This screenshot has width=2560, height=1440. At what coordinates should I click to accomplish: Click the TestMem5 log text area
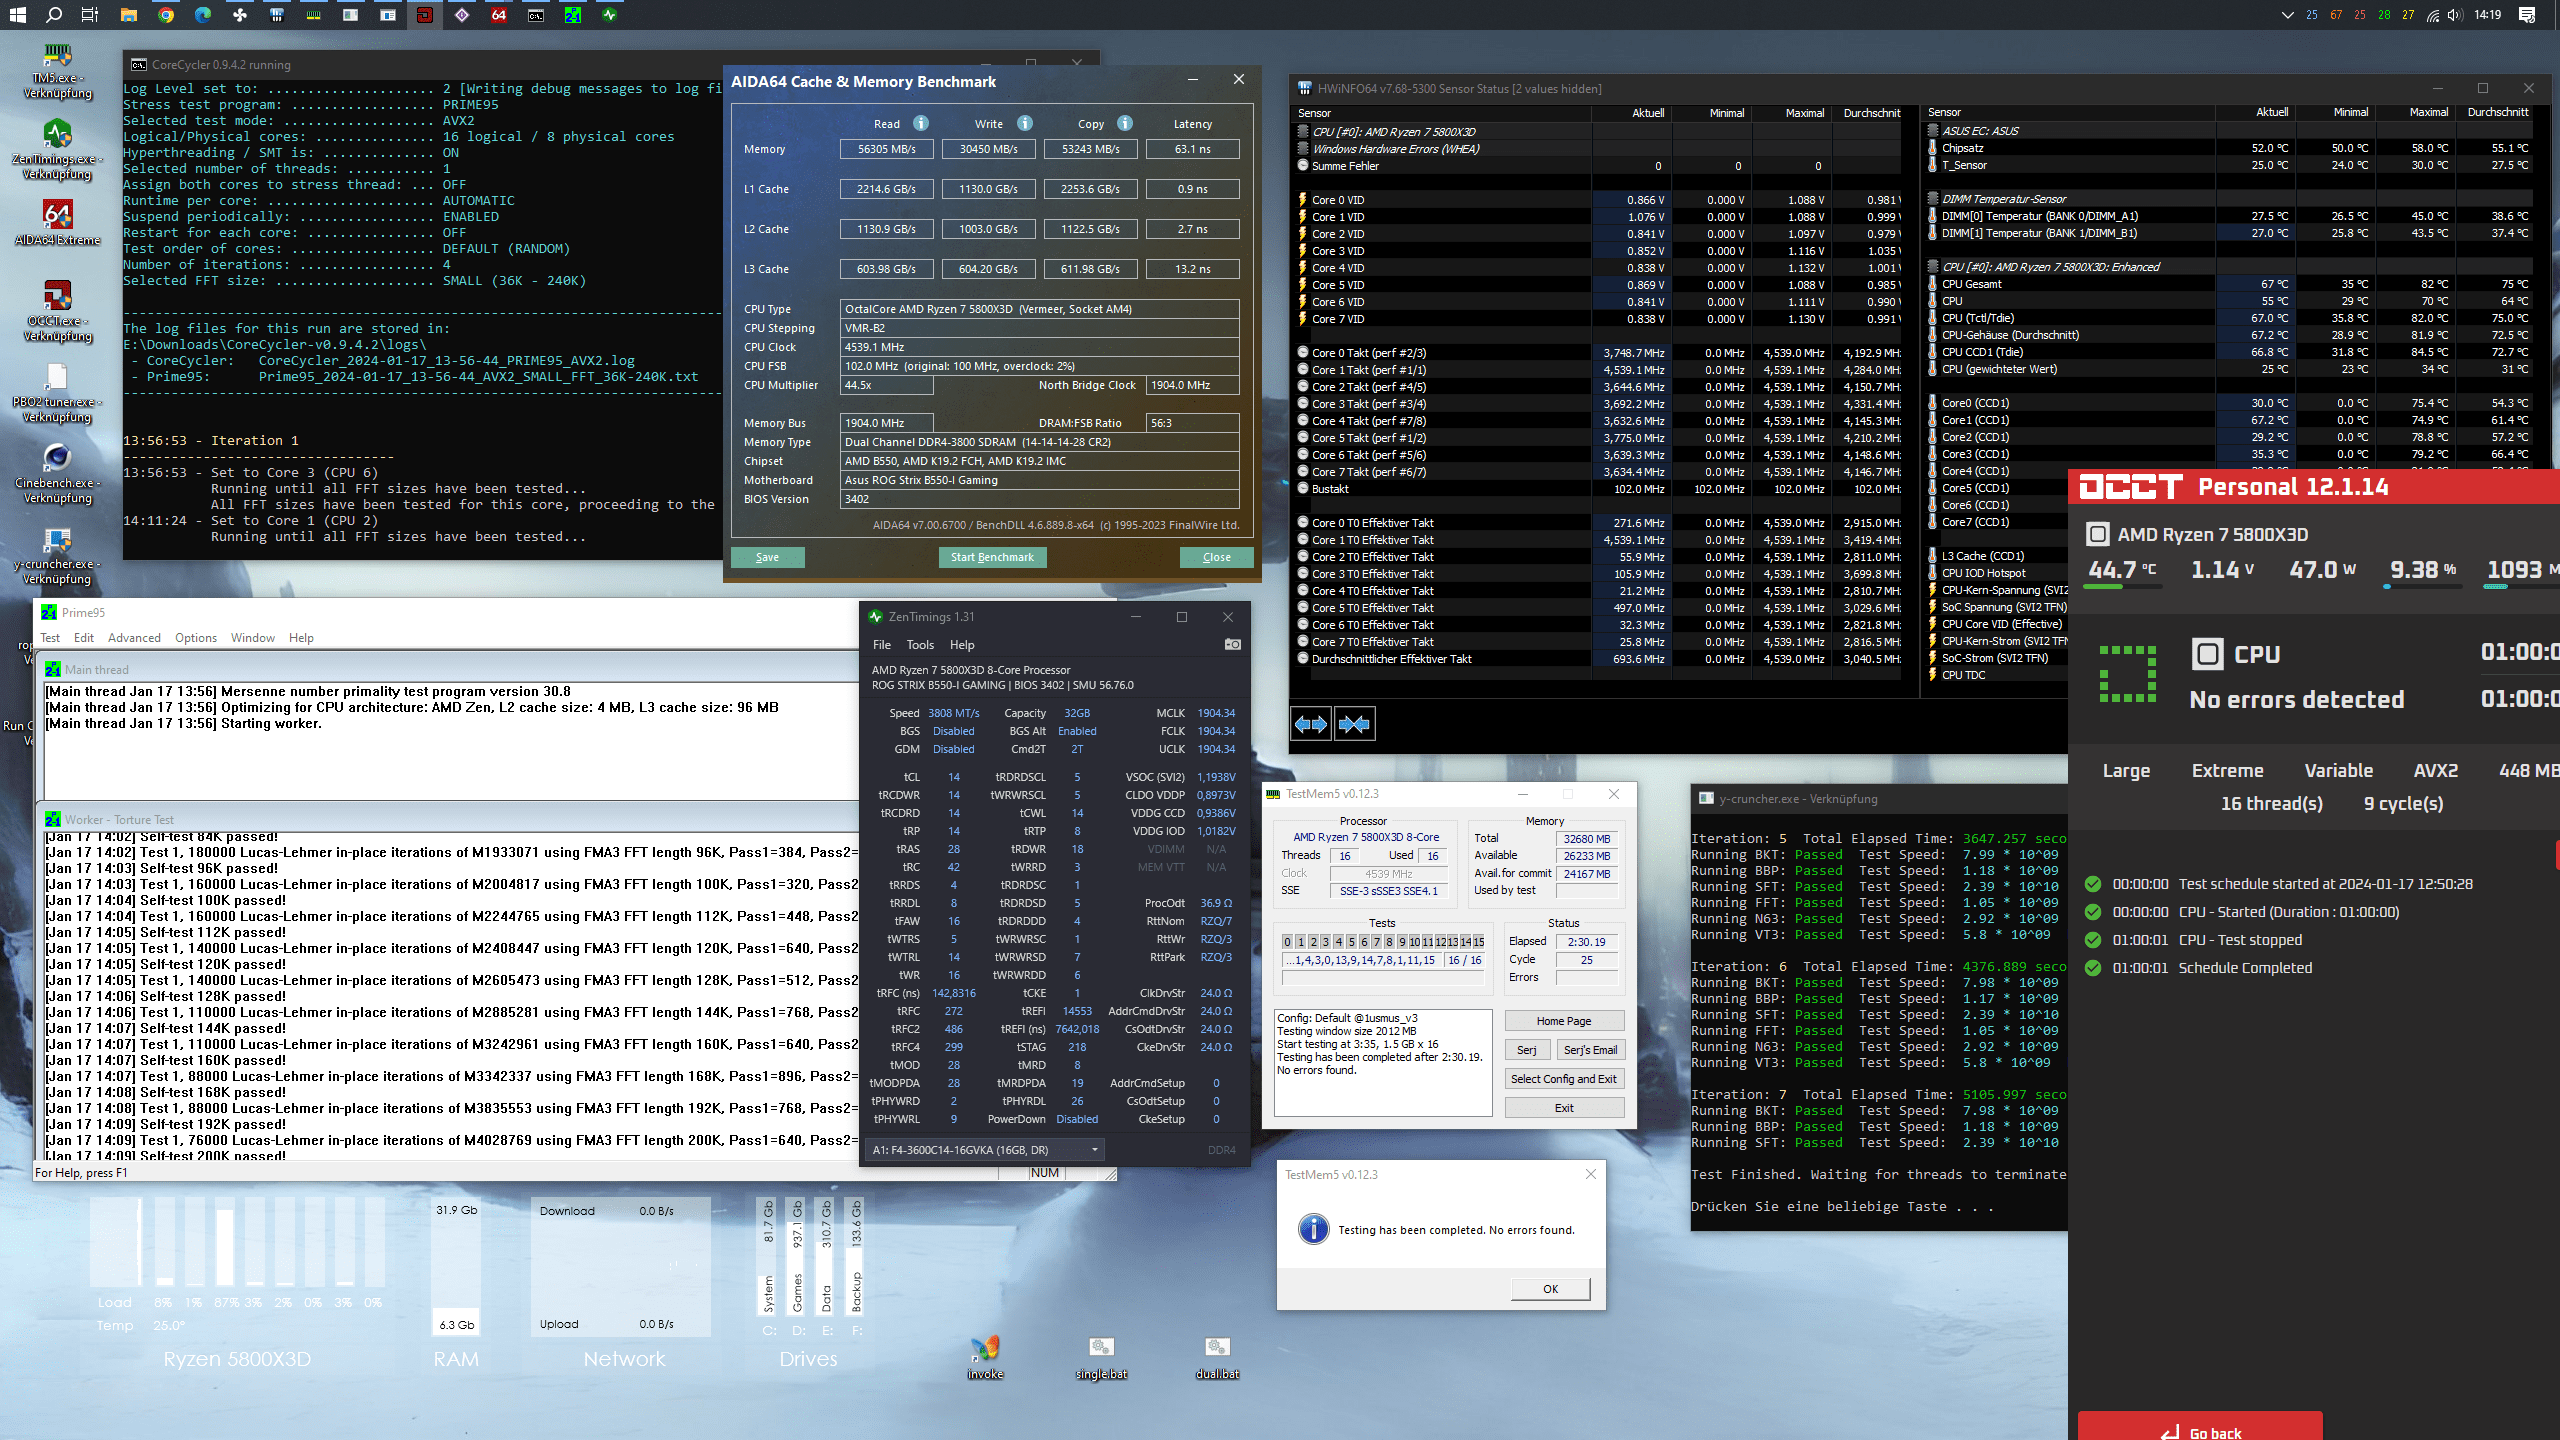tap(1382, 1062)
